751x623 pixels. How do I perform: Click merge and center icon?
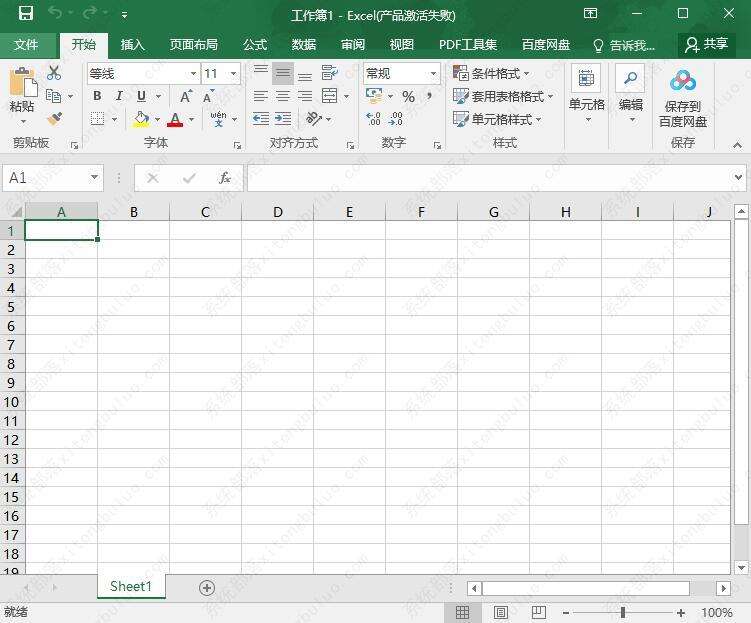pos(330,96)
